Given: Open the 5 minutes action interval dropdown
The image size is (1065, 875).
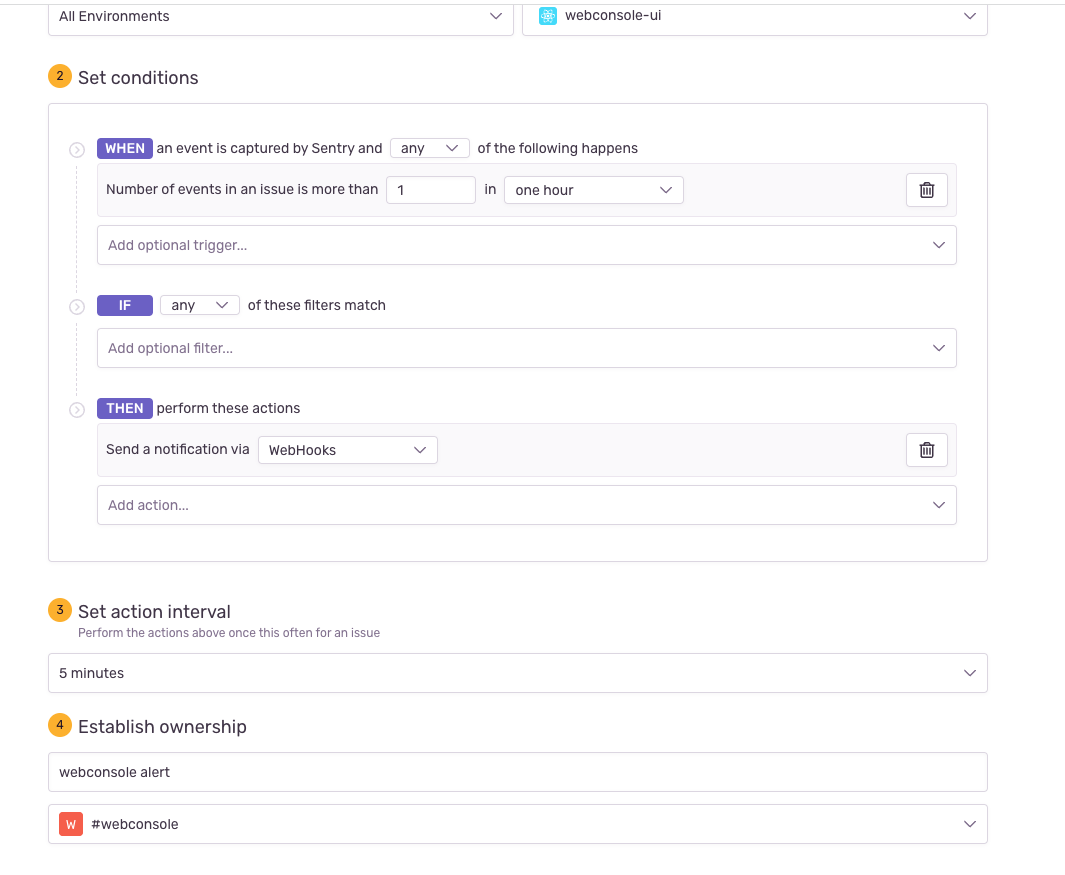Looking at the screenshot, I should [x=517, y=672].
